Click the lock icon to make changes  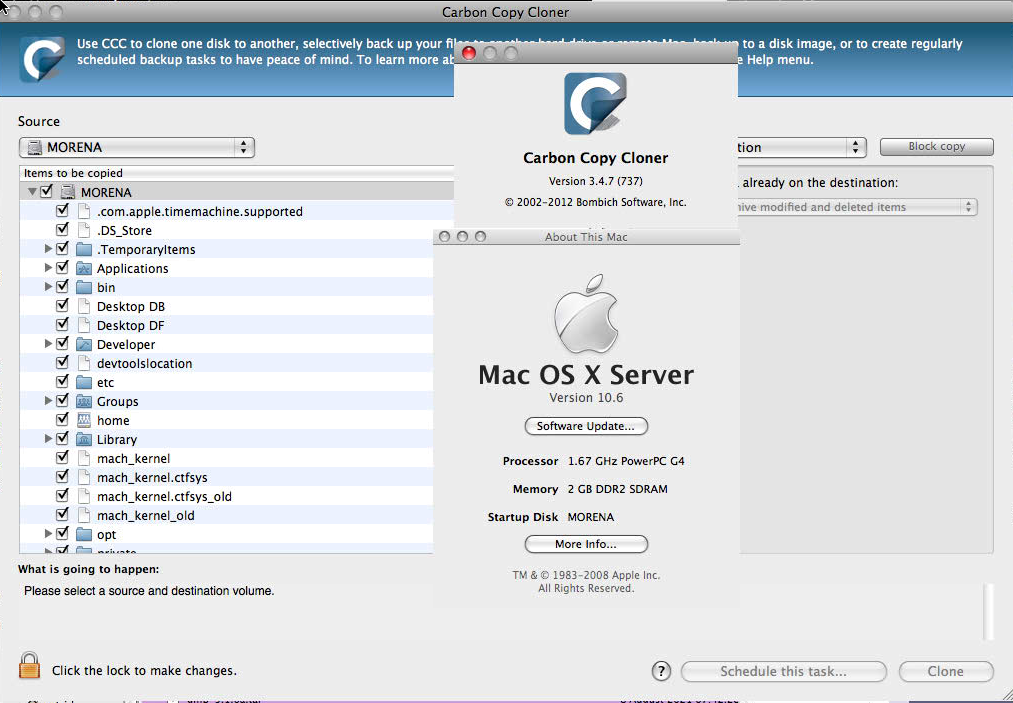tap(29, 665)
